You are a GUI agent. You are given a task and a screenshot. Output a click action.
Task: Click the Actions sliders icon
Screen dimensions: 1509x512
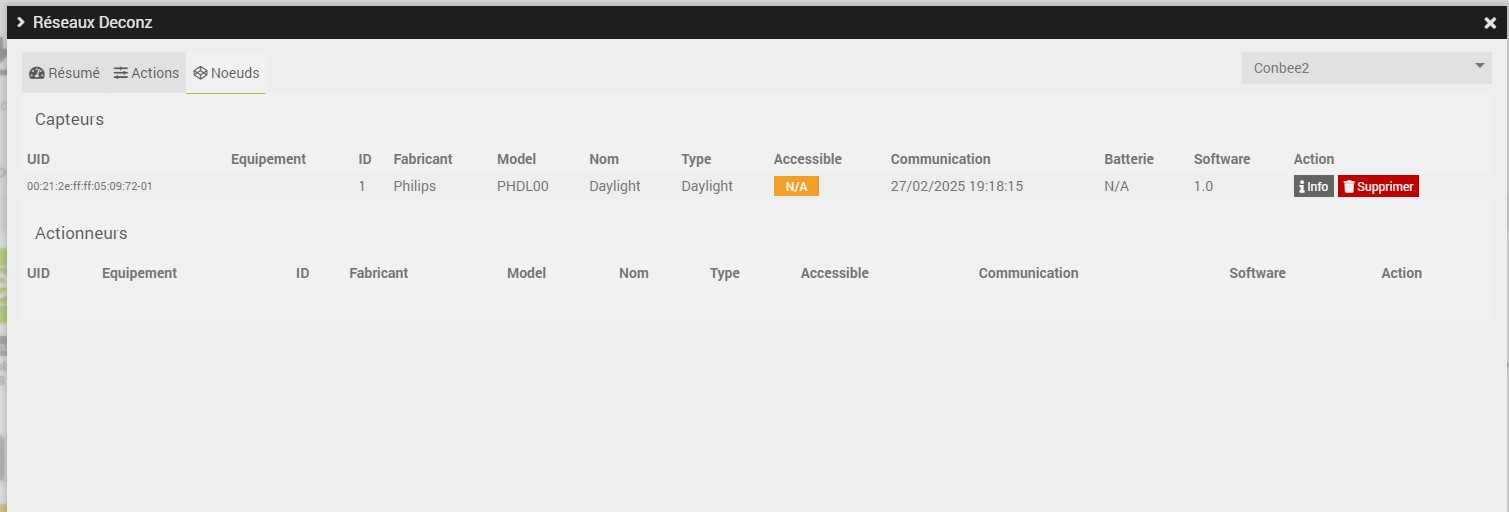tap(121, 73)
